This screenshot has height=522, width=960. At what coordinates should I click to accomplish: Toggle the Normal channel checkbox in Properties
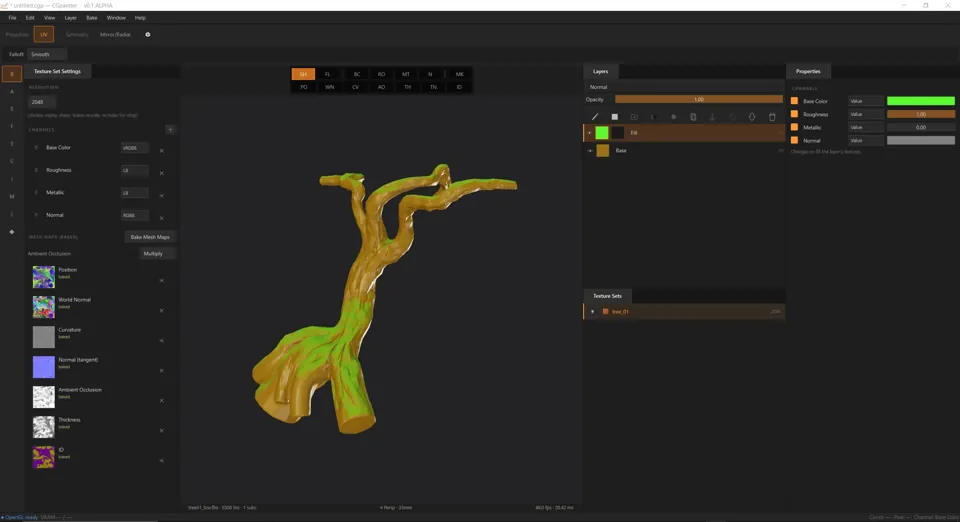(x=795, y=141)
